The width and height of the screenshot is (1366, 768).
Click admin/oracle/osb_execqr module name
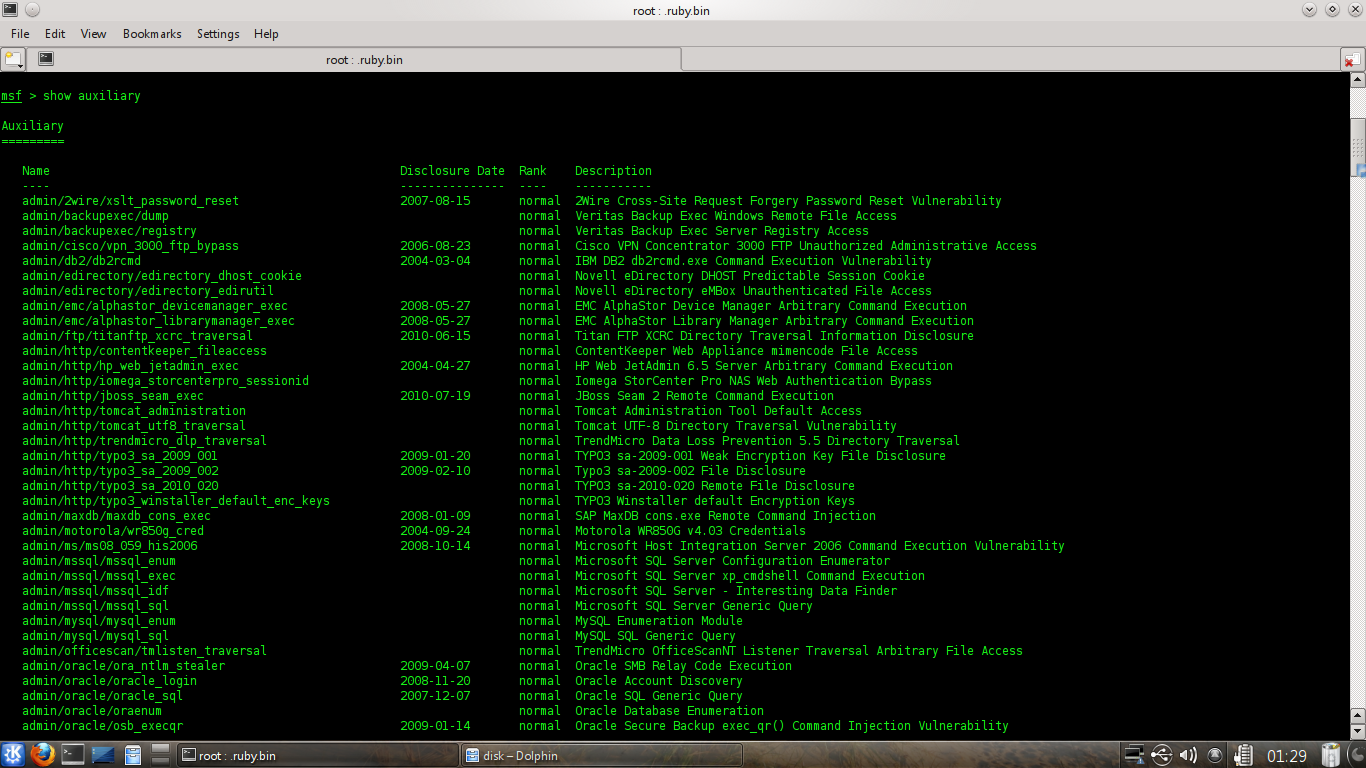coord(103,726)
